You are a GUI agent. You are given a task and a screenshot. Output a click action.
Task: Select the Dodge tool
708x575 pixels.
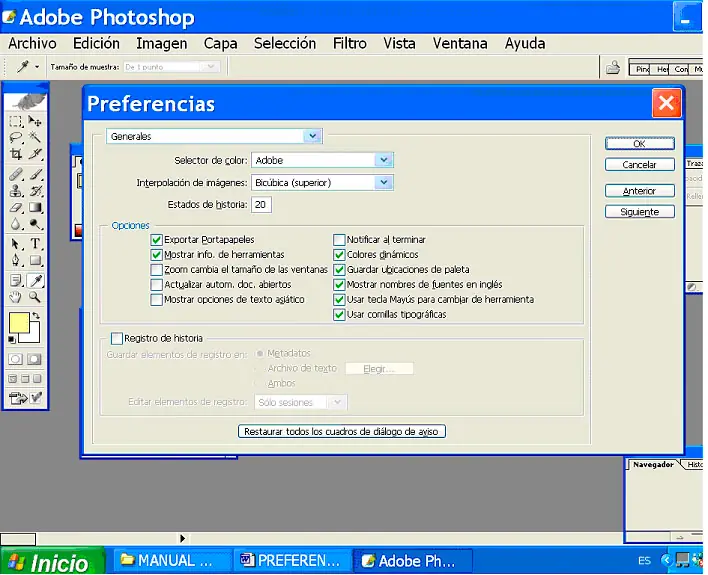[x=35, y=224]
